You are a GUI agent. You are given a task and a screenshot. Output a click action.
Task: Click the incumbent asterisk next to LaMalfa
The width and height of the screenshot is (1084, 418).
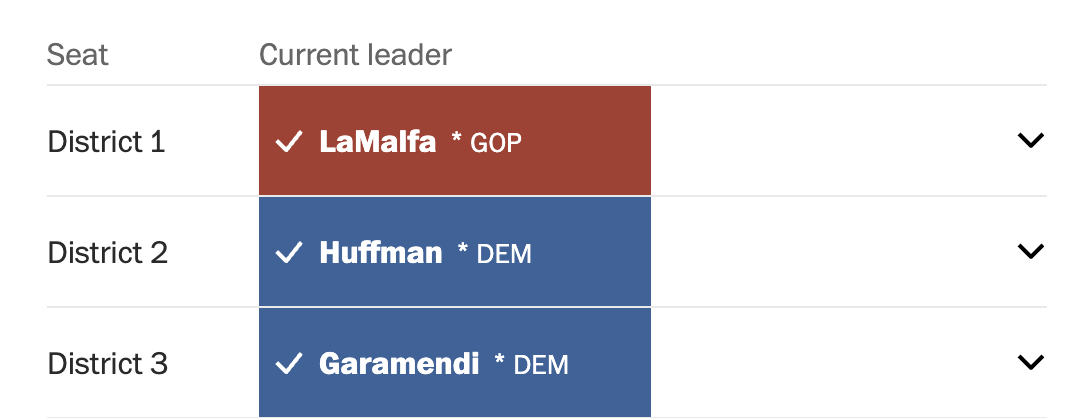[456, 137]
